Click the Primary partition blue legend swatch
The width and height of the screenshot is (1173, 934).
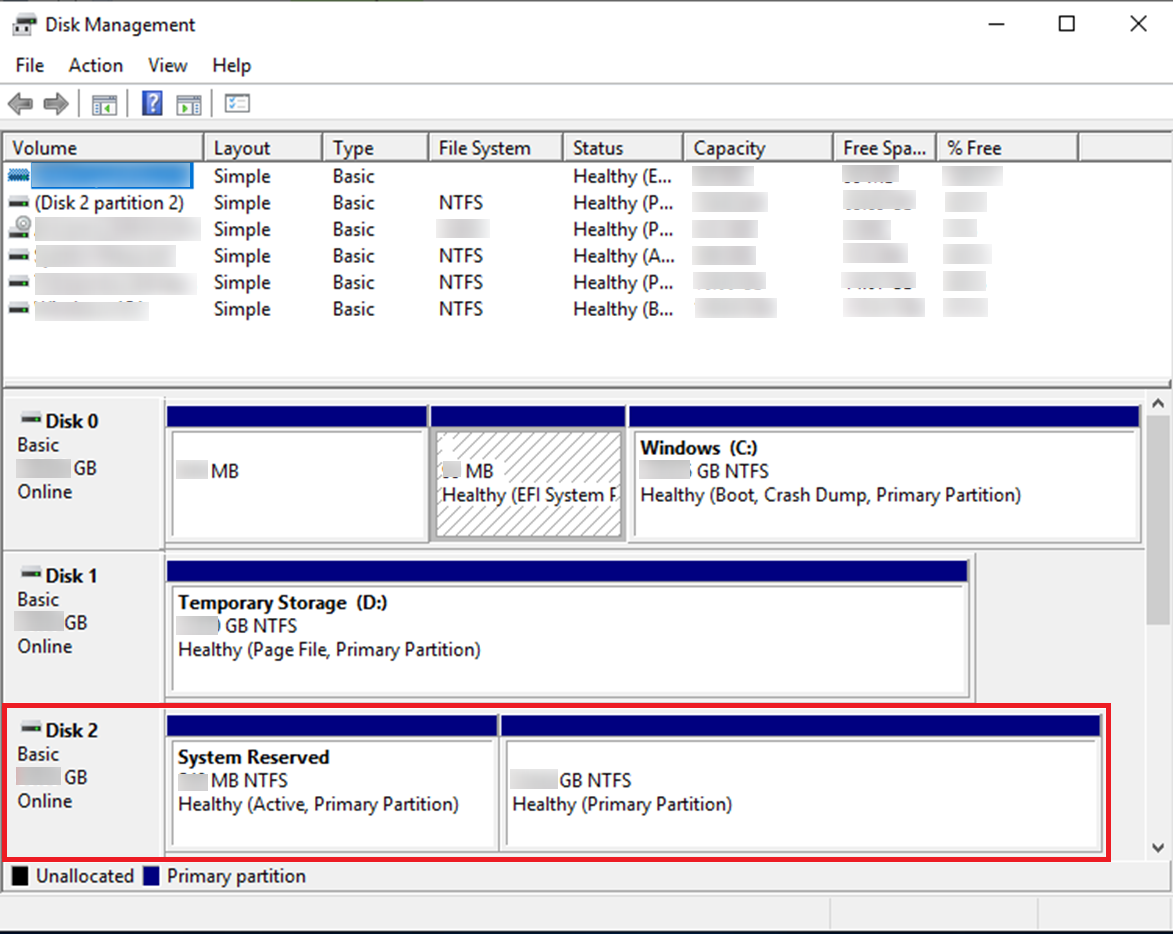[152, 877]
